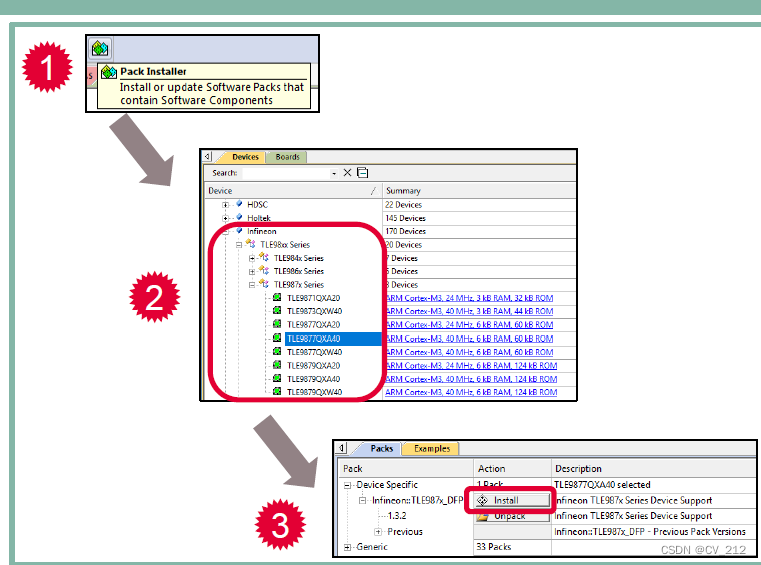761x565 pixels.
Task: Switch to the Boards tab
Action: click(x=287, y=157)
